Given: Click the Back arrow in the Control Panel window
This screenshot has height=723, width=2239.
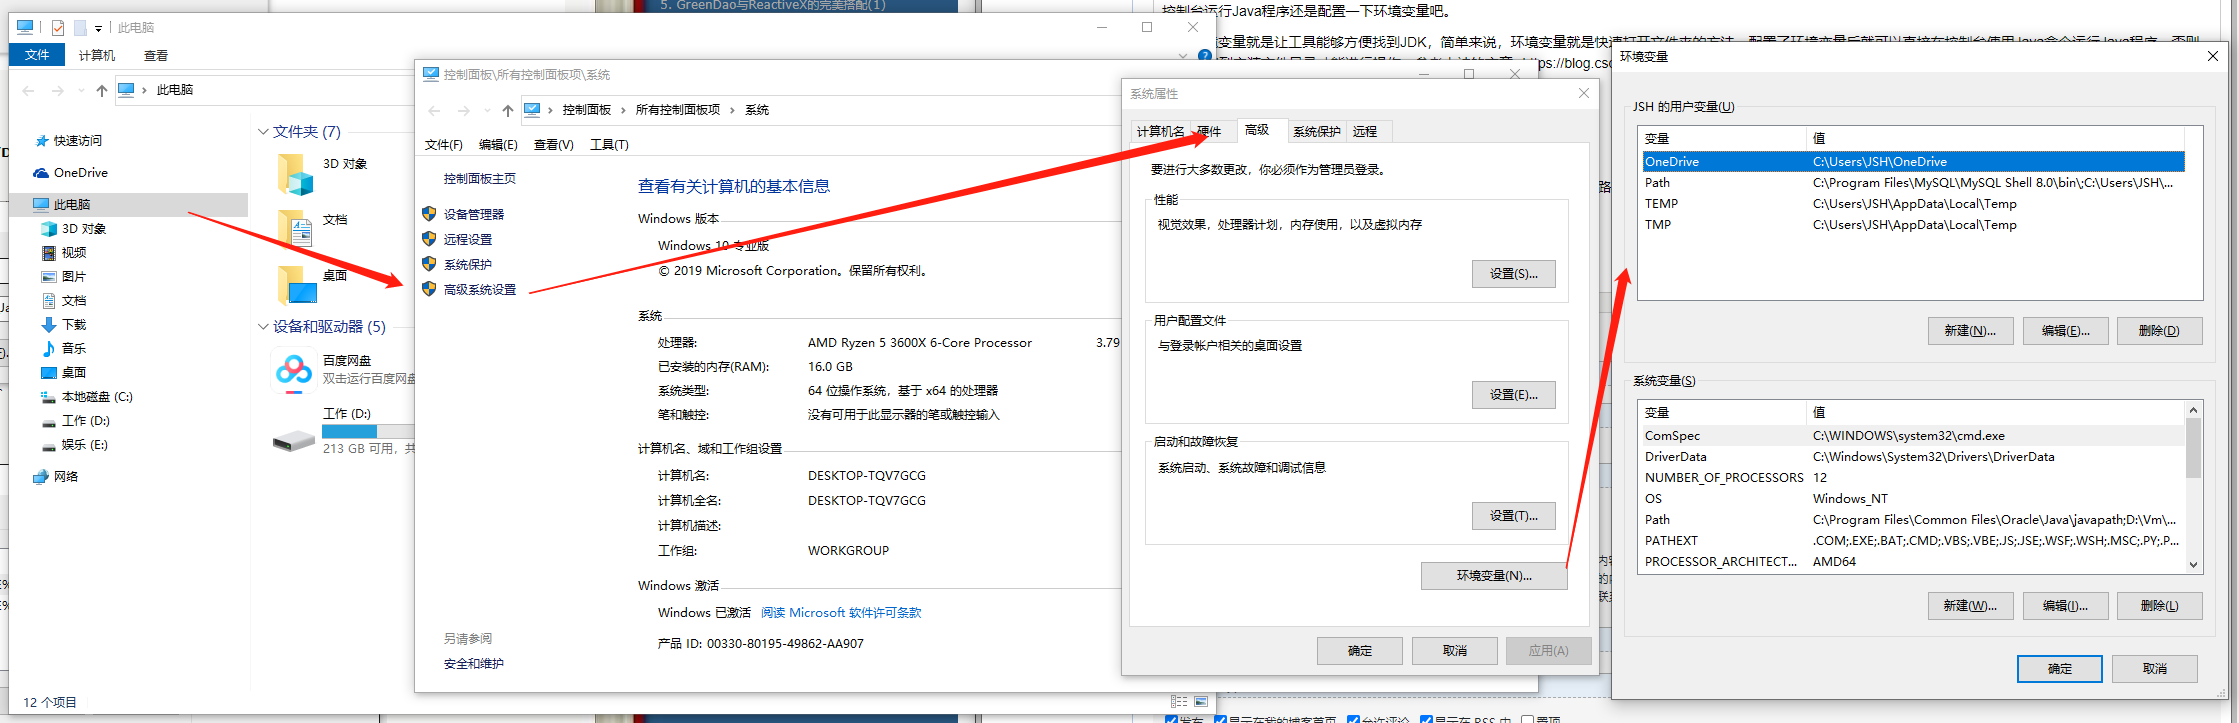Looking at the screenshot, I should pyautogui.click(x=434, y=110).
